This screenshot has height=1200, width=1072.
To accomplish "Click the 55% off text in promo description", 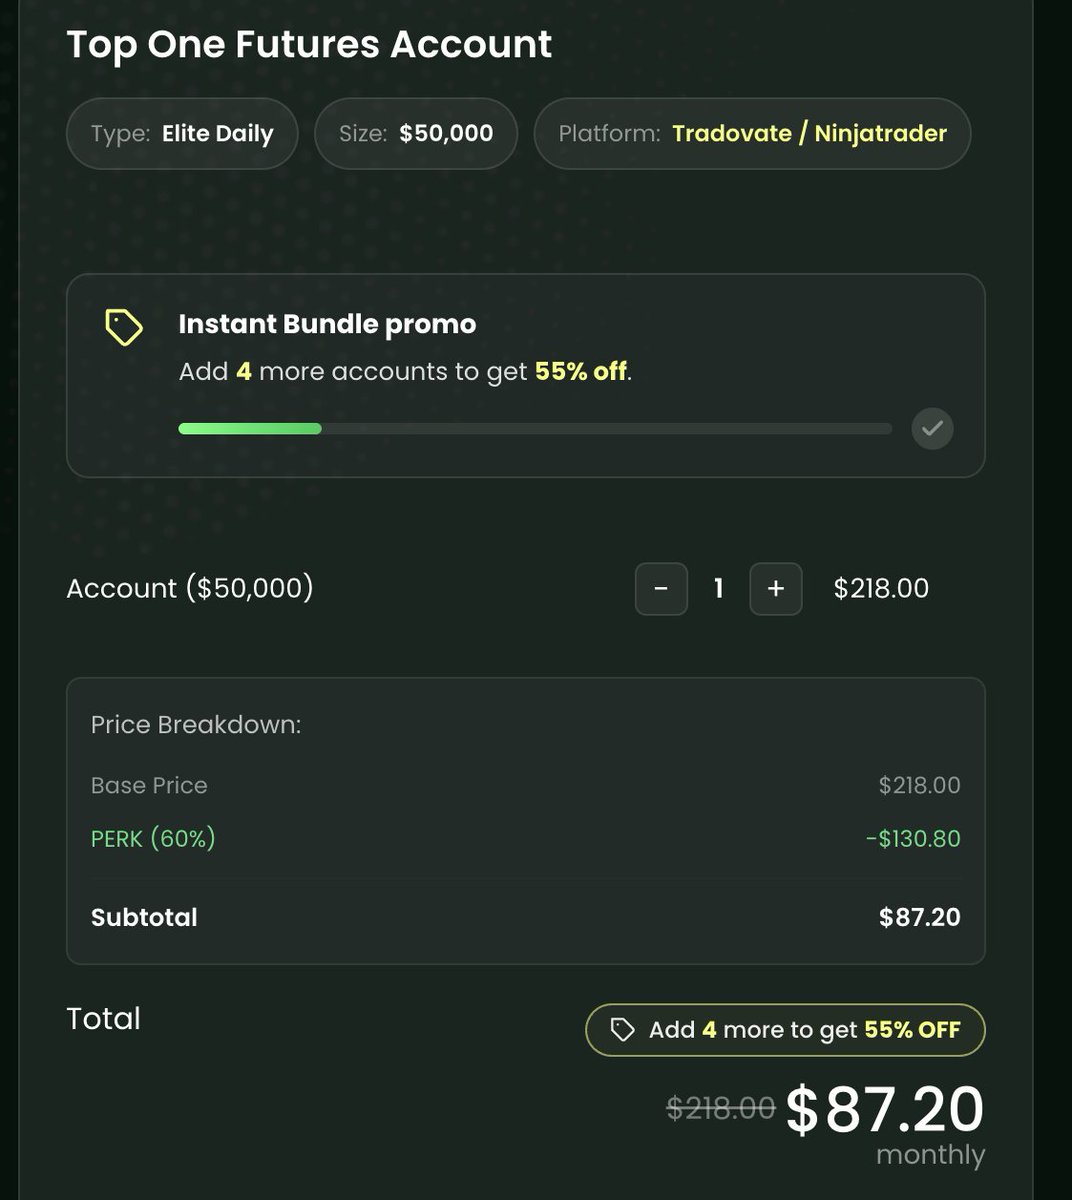I will coord(581,371).
